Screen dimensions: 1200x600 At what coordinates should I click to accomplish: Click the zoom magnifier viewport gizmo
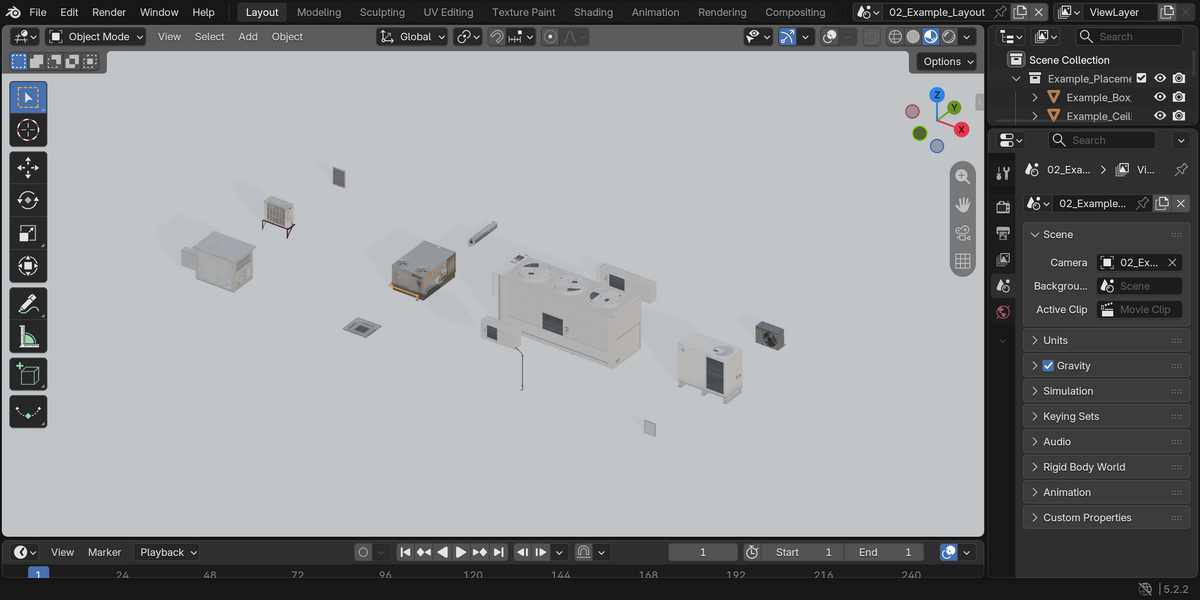tap(962, 176)
